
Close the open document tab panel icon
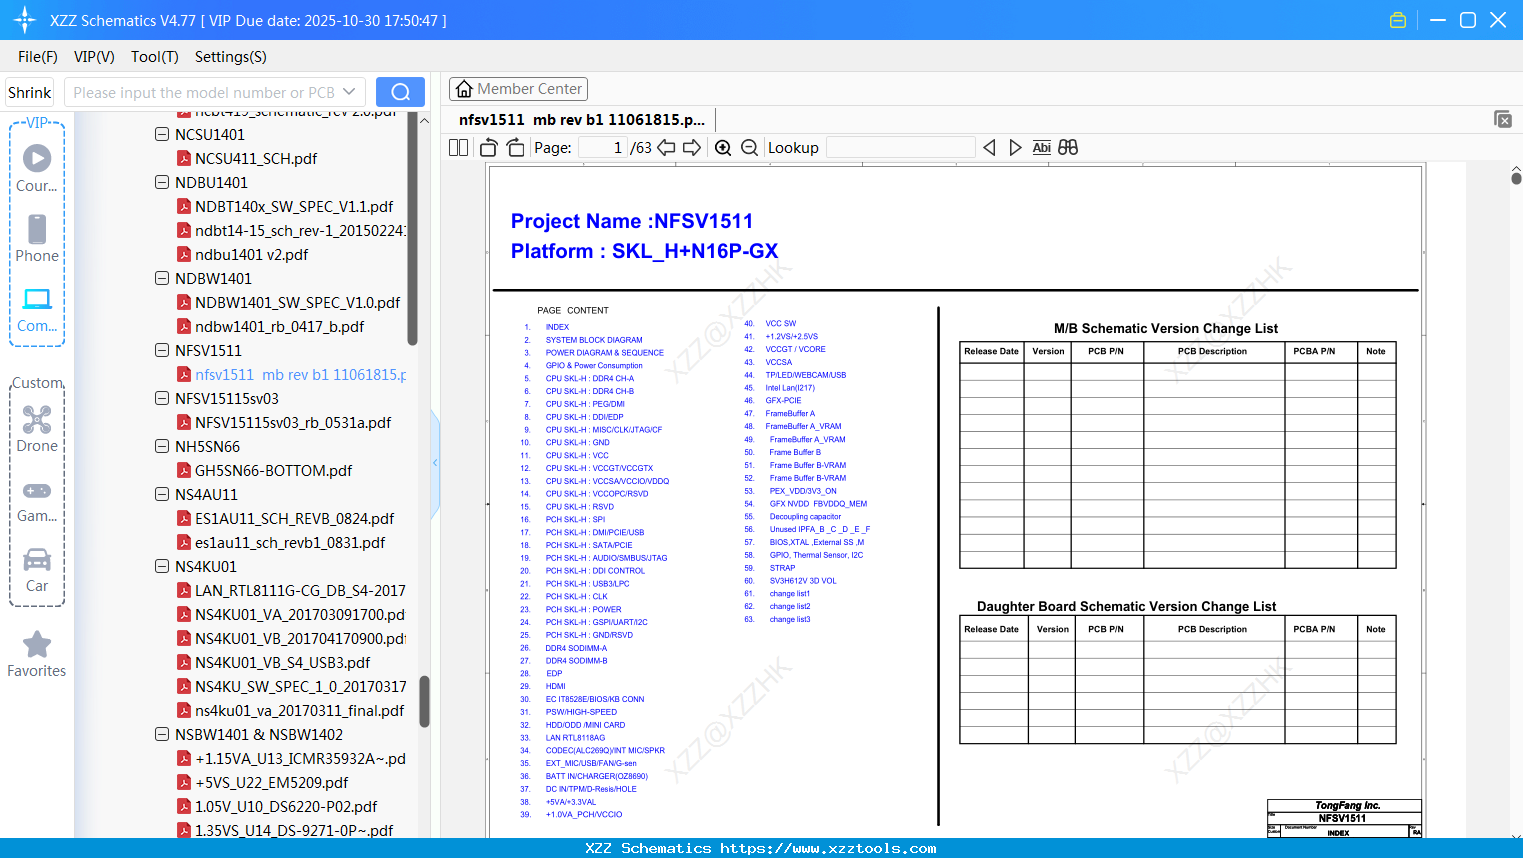pyautogui.click(x=1503, y=119)
